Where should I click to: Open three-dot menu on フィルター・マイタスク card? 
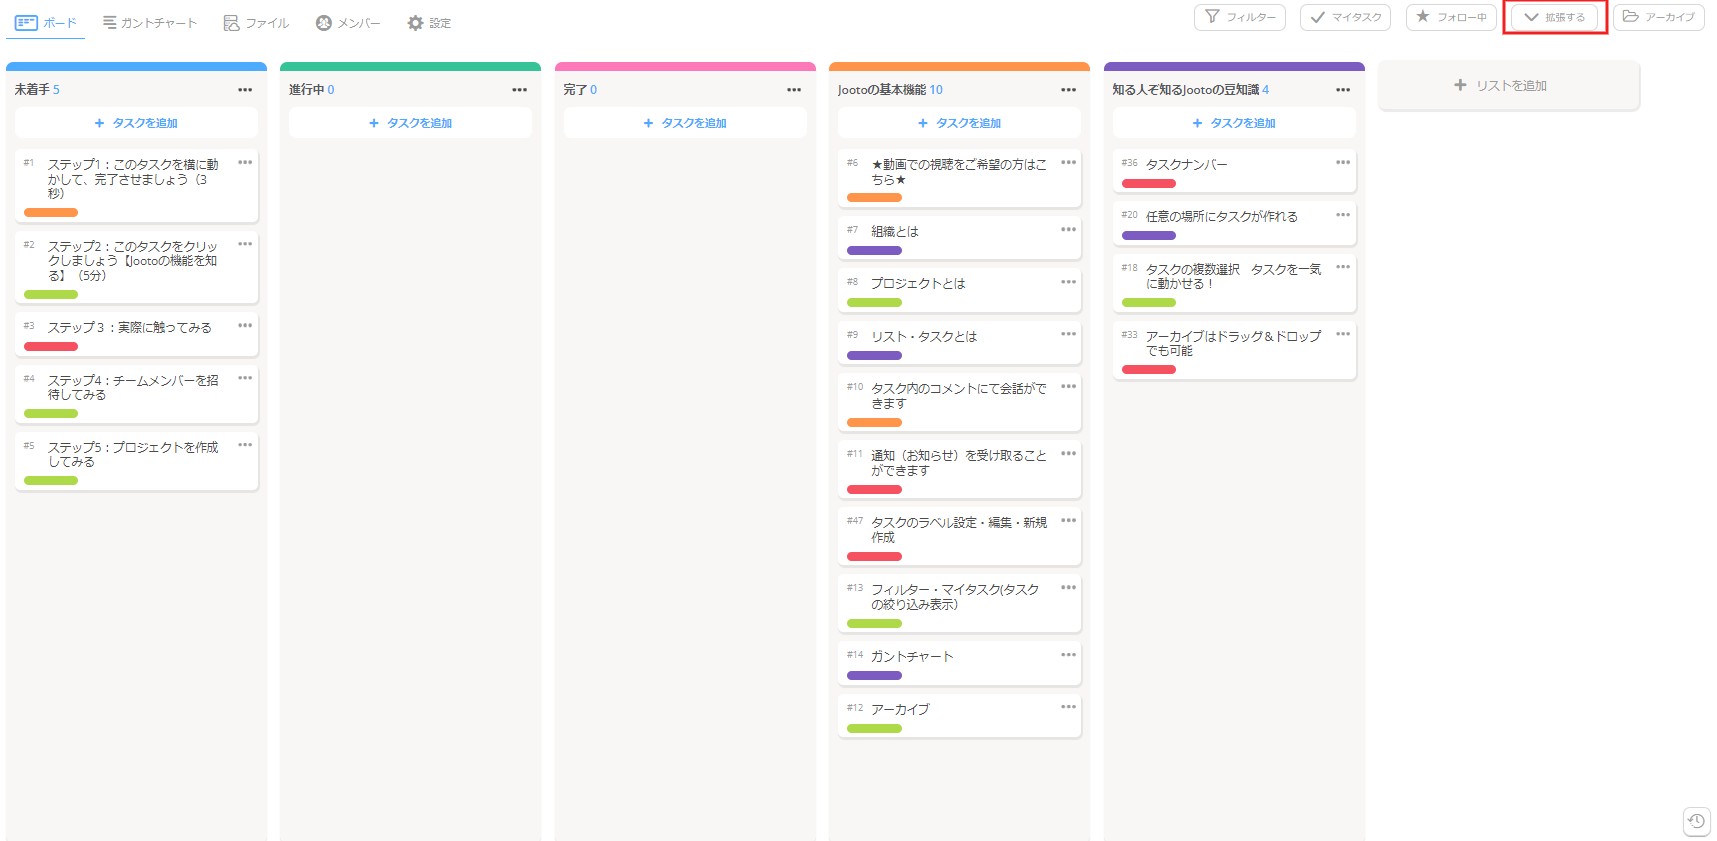point(1068,587)
